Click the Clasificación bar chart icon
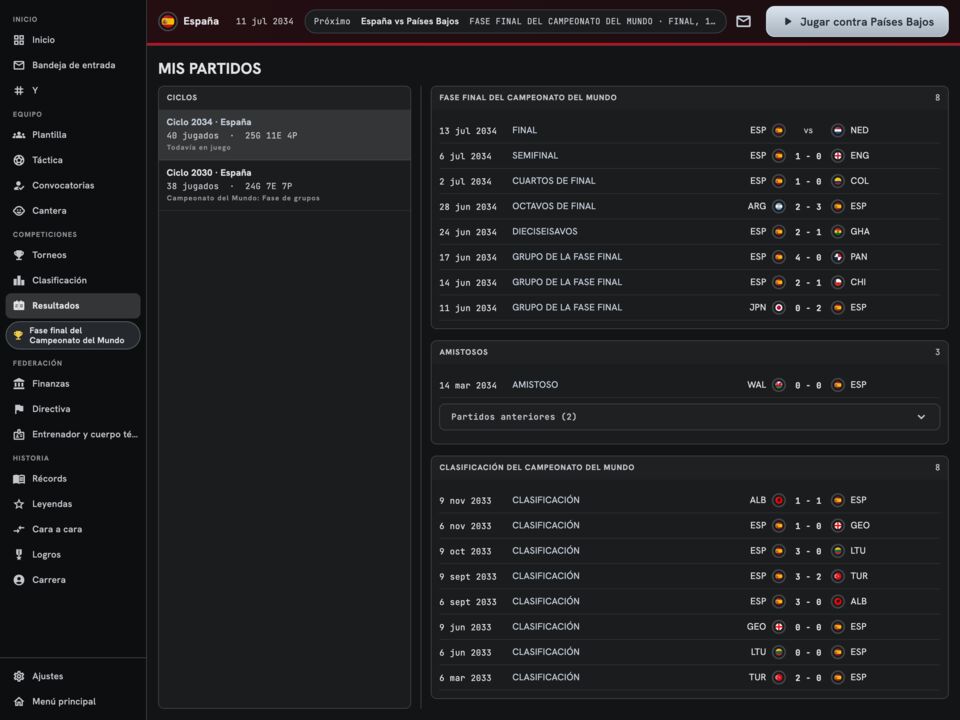Viewport: 960px width, 720px height. [x=19, y=280]
